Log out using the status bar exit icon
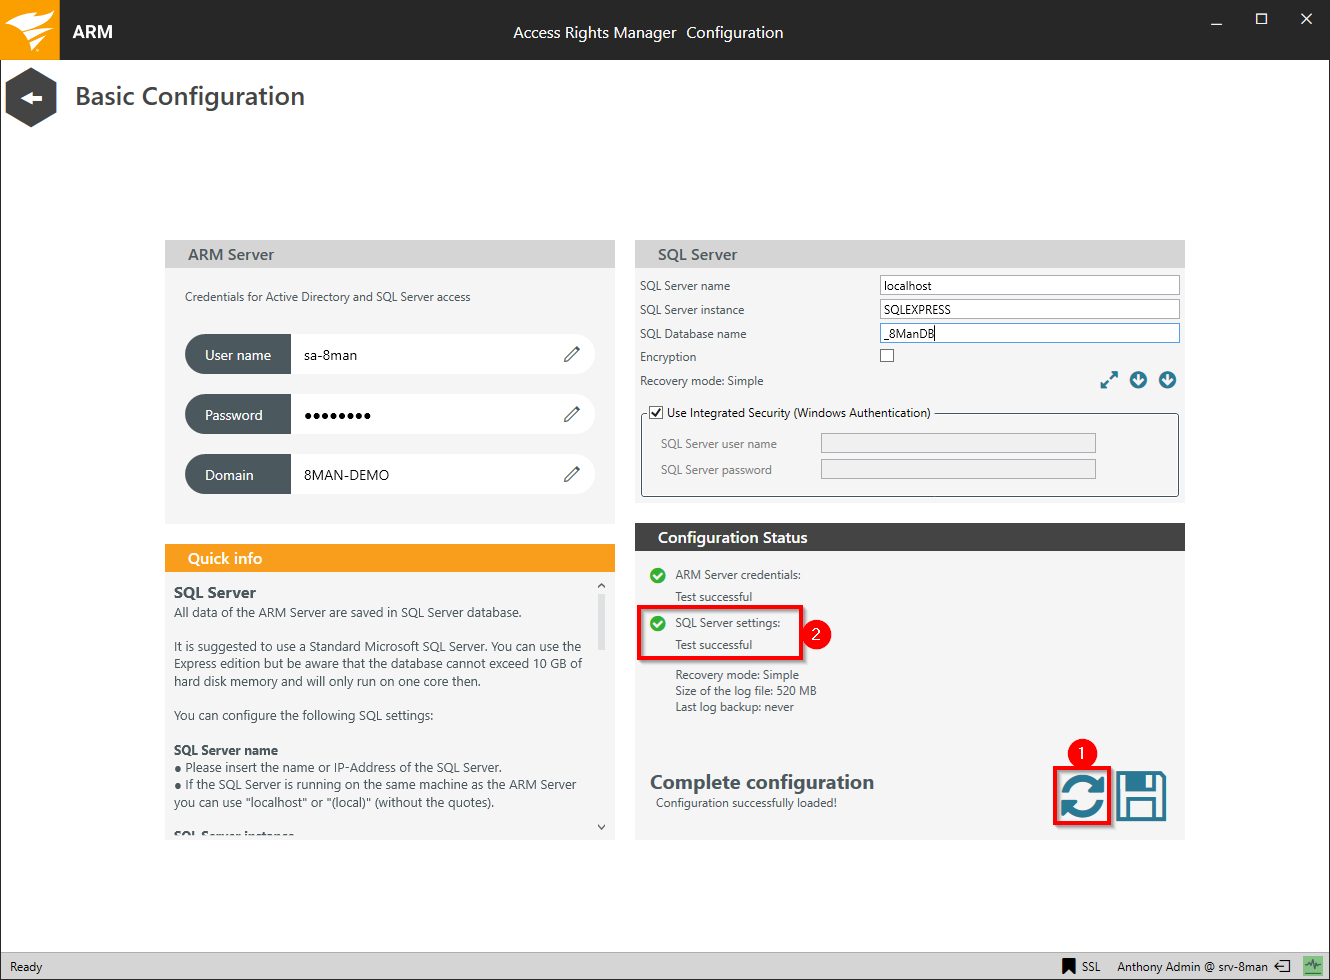This screenshot has width=1330, height=980. 1282,966
